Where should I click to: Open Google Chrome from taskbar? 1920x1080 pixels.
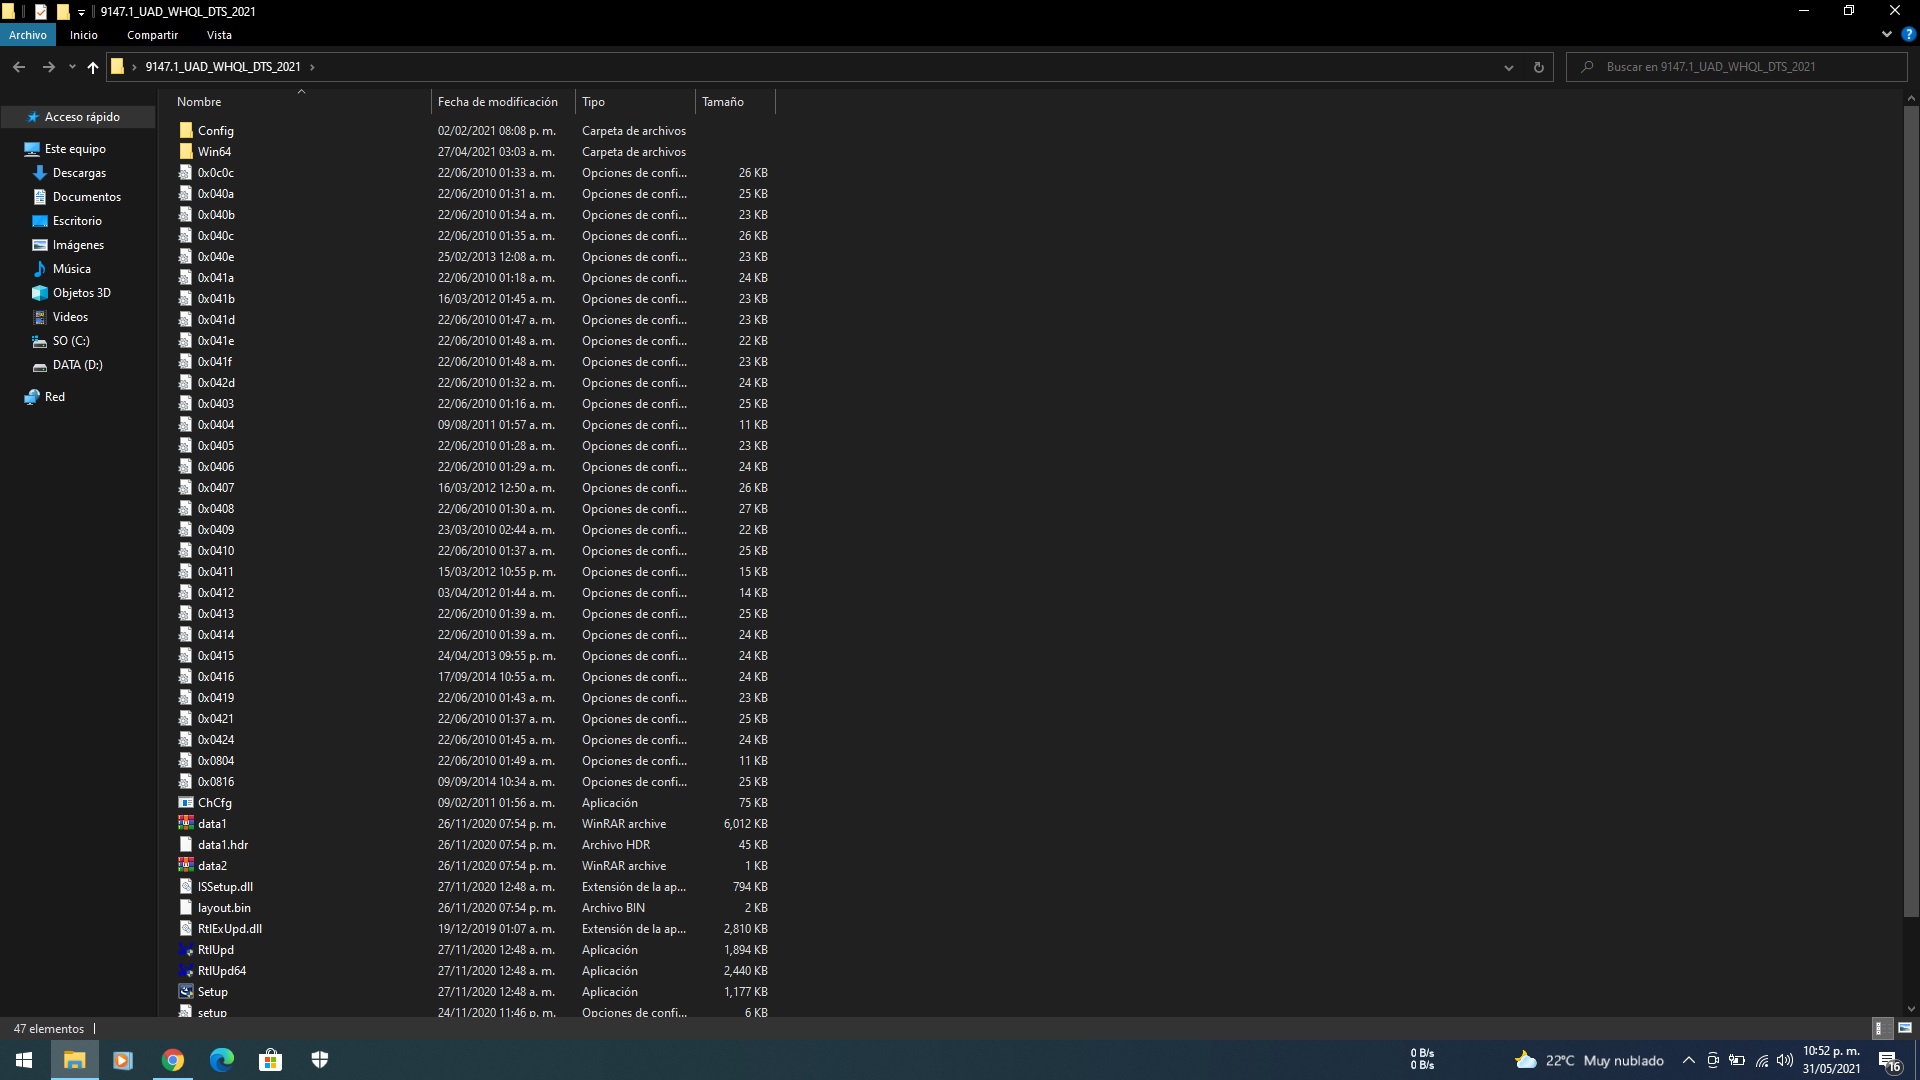point(173,1060)
